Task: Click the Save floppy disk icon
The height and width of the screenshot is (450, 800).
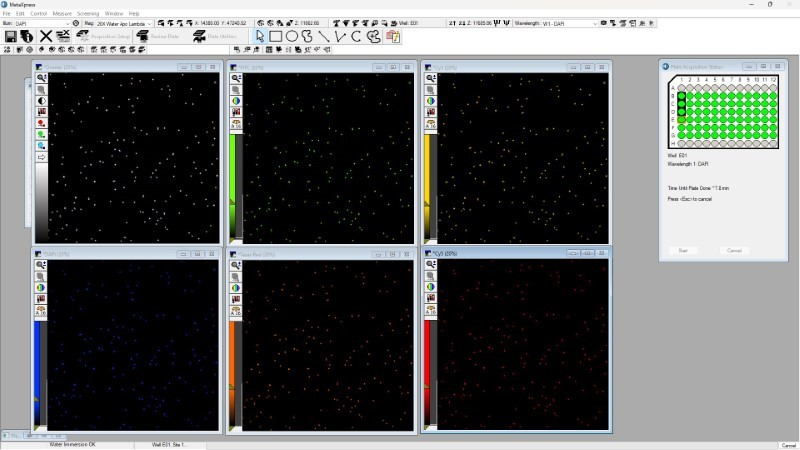Action: tap(11, 36)
